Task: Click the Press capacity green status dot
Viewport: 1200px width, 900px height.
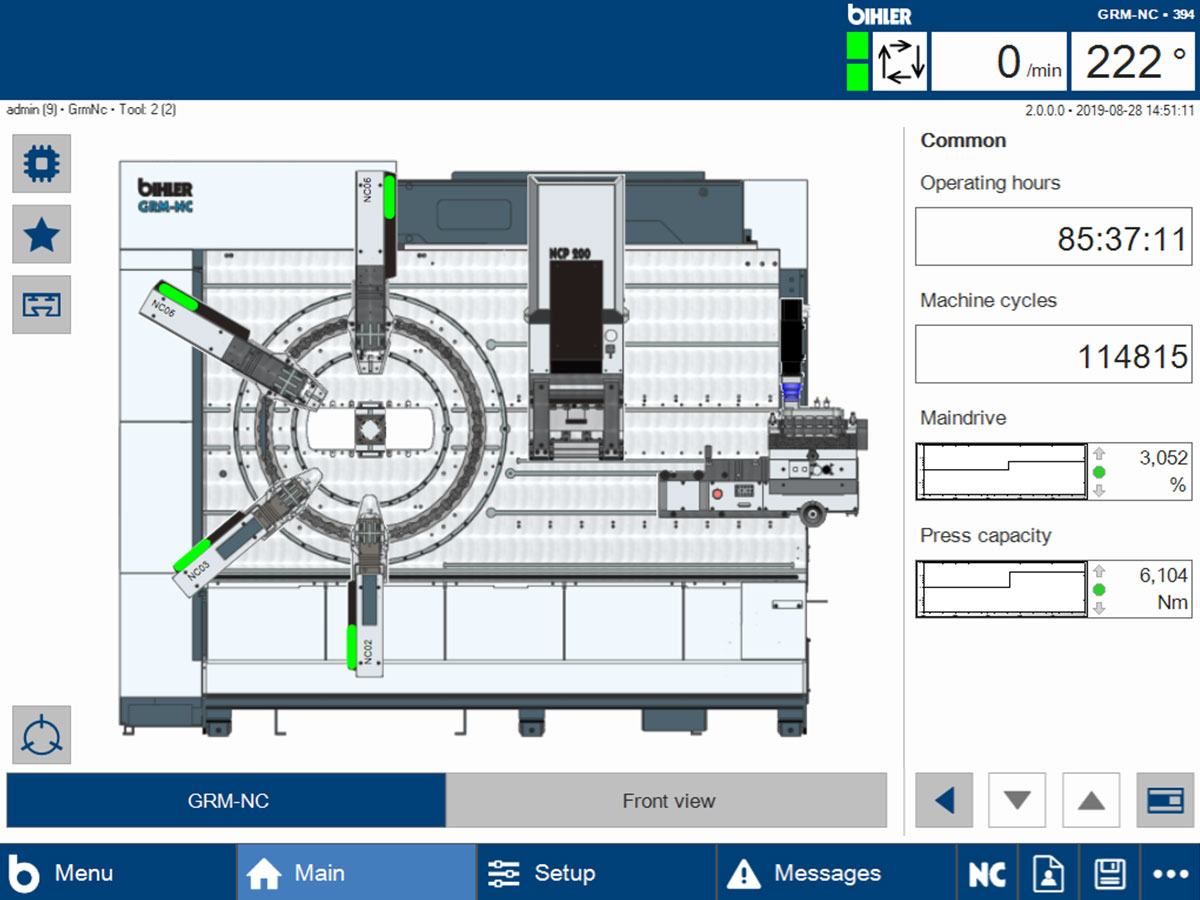Action: (x=1099, y=589)
